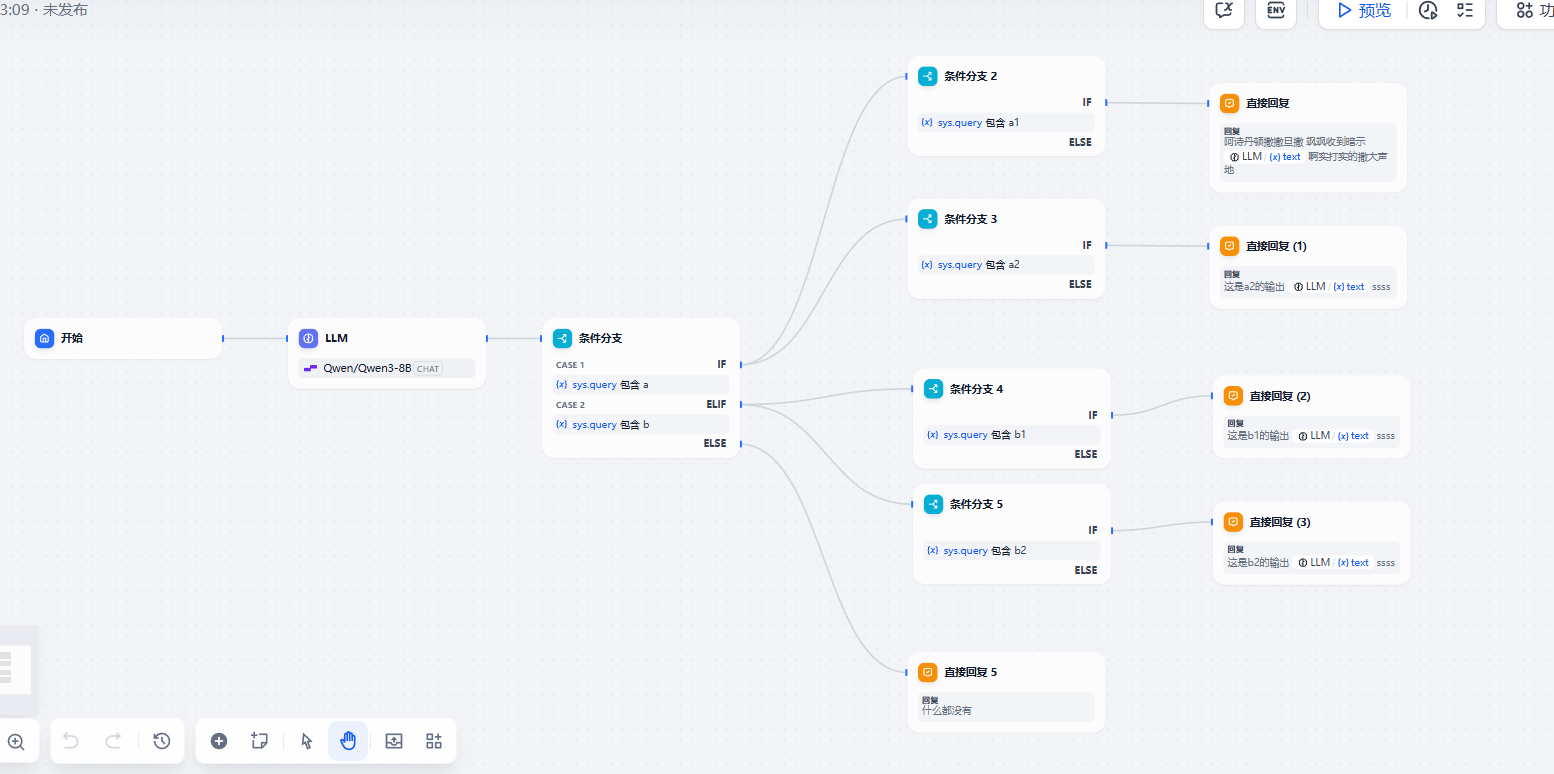
Task: Open the checklist icon in top bar
Action: [1465, 11]
